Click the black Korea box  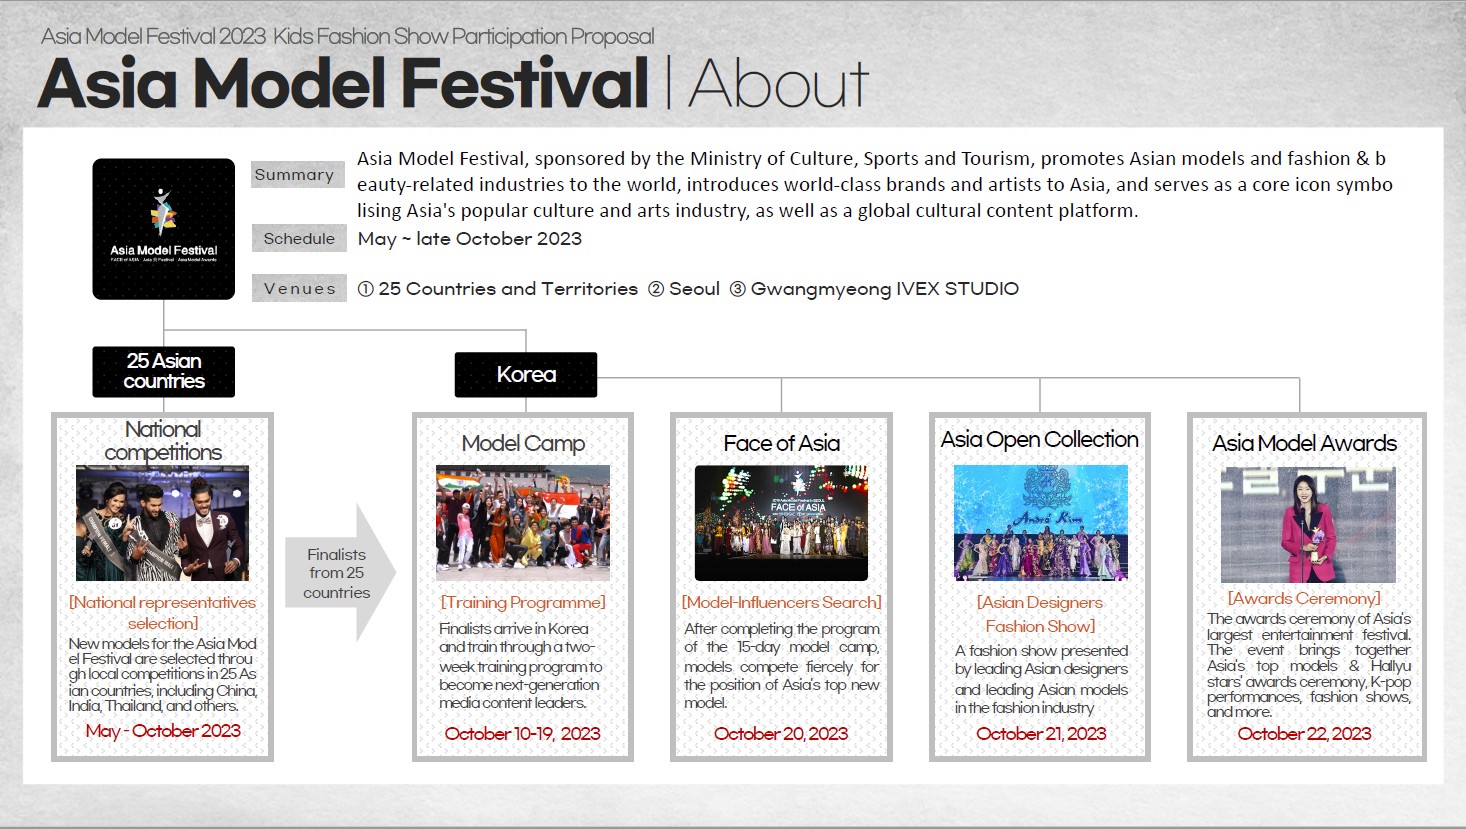point(526,375)
